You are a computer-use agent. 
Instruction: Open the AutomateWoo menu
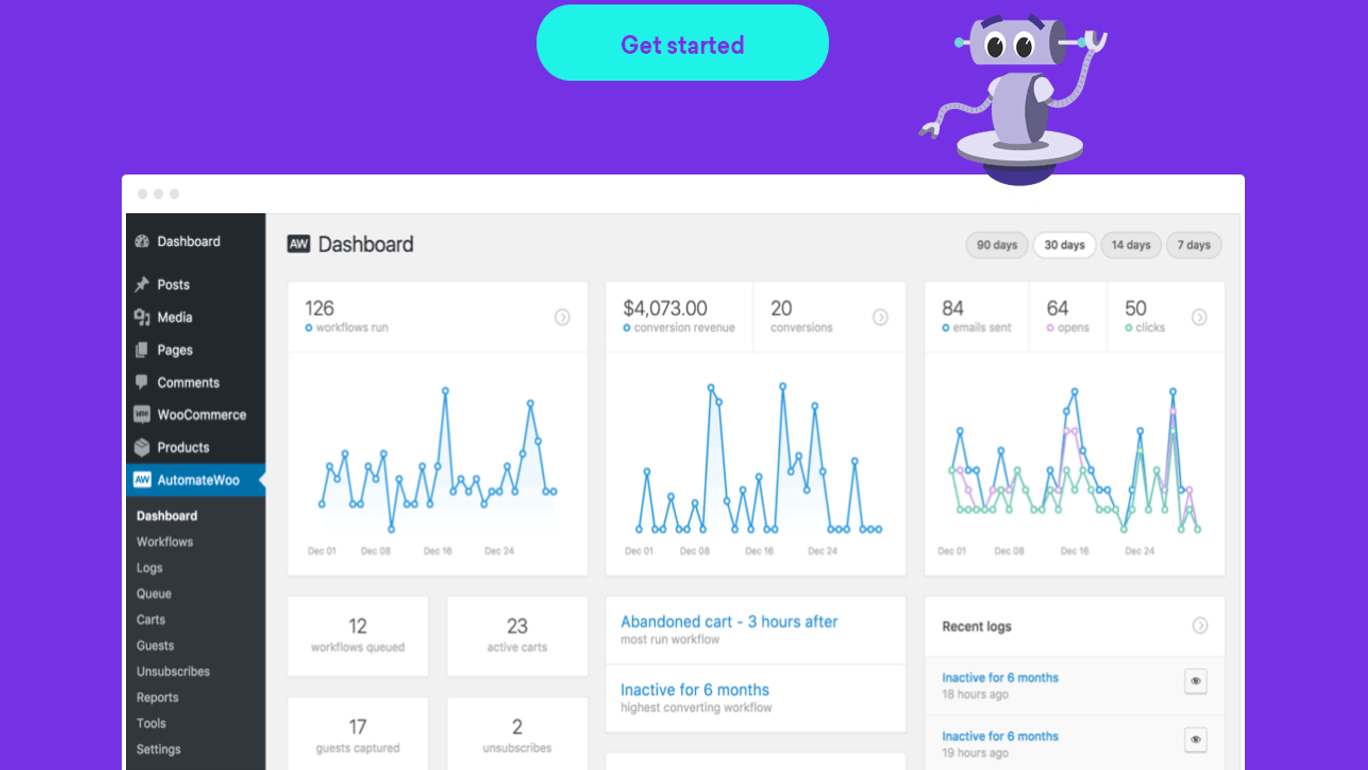point(196,480)
